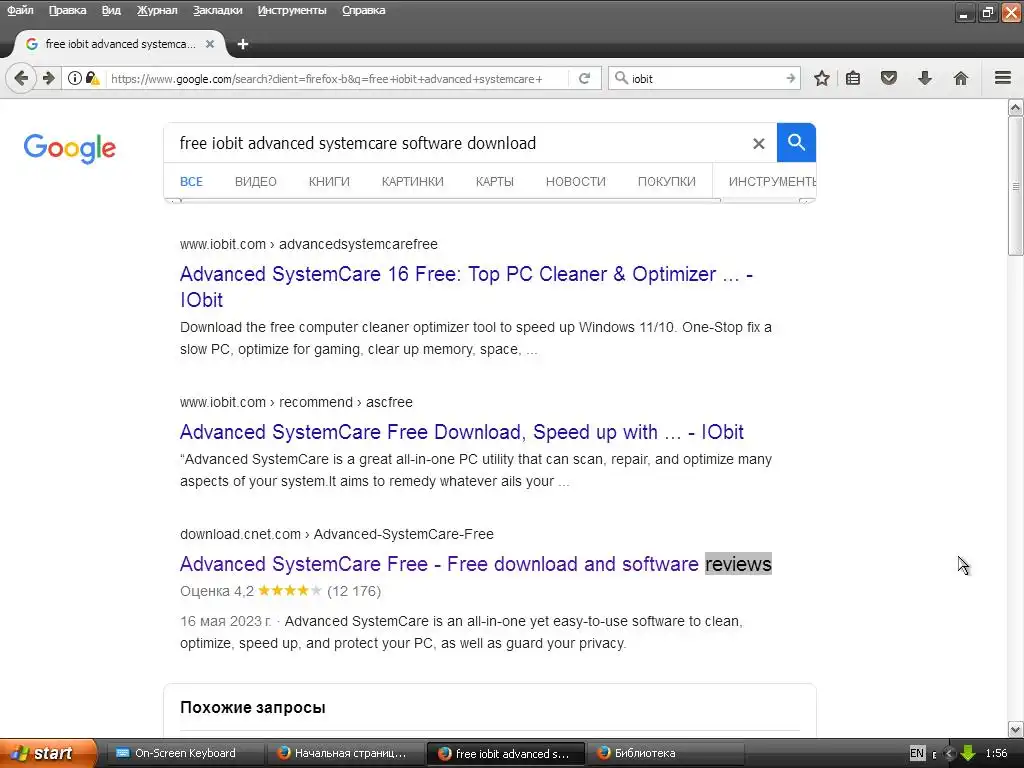Reload the page with the refresh icon
The height and width of the screenshot is (768, 1024).
click(584, 78)
